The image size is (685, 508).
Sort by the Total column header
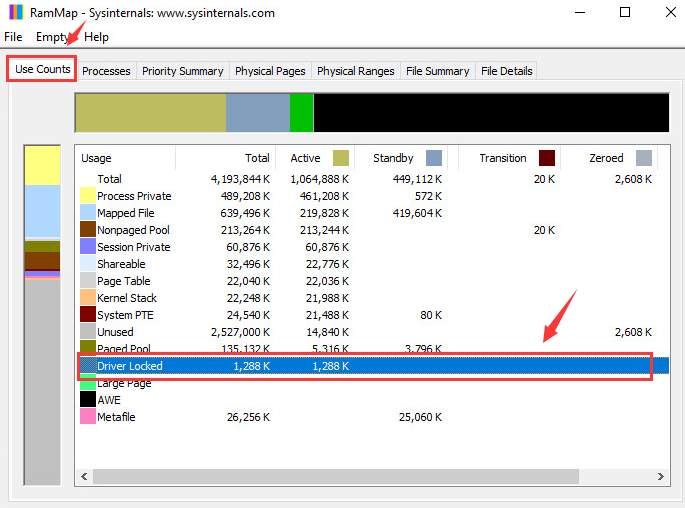tap(225, 158)
